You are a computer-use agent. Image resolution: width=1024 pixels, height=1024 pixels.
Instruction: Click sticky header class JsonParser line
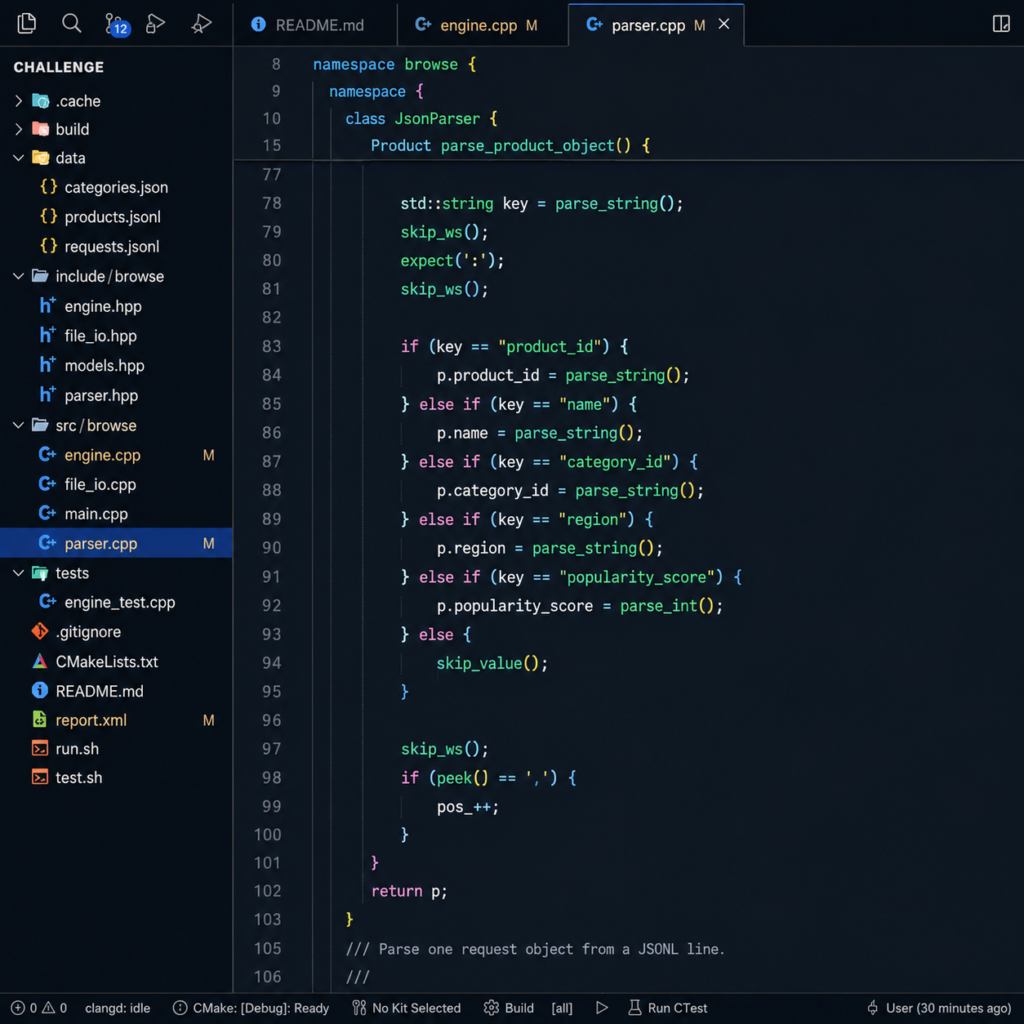point(421,118)
